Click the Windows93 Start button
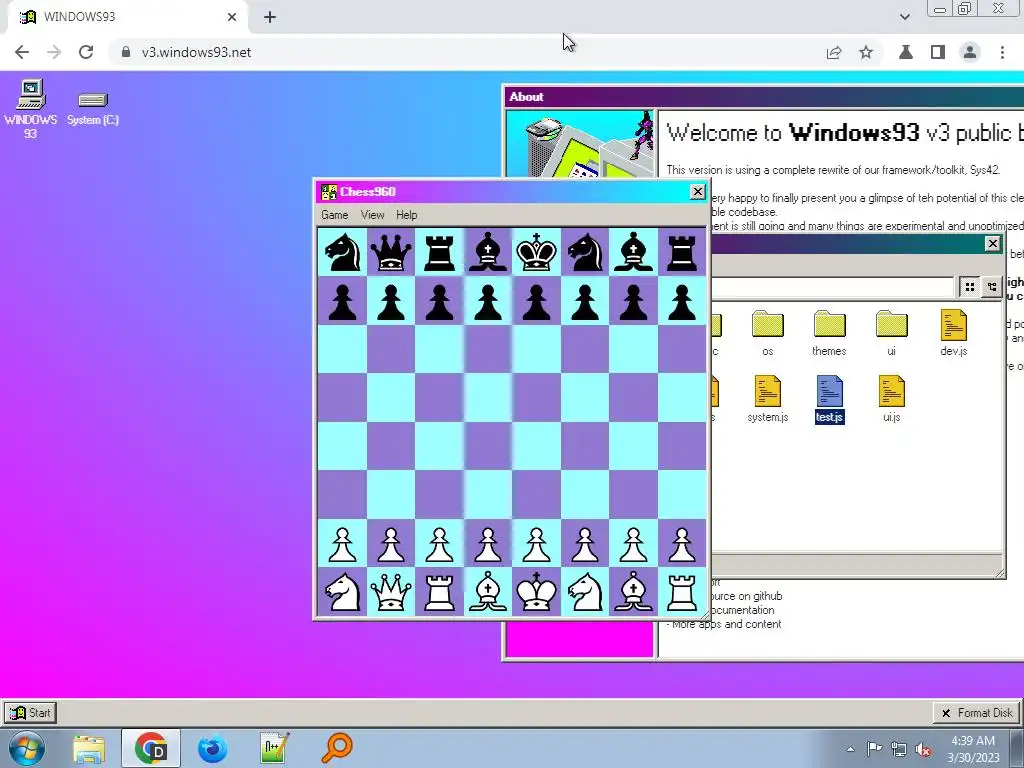The image size is (1024, 768). [30, 712]
